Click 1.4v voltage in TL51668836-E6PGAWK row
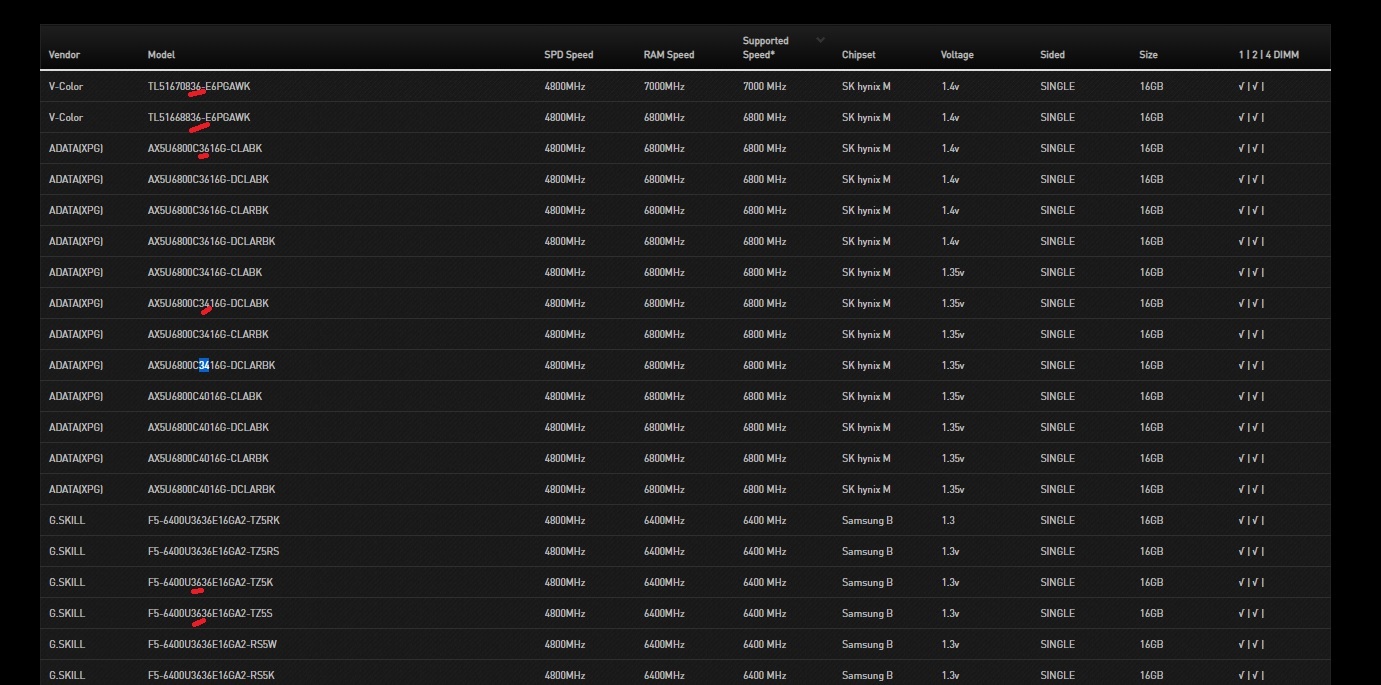 [x=950, y=118]
